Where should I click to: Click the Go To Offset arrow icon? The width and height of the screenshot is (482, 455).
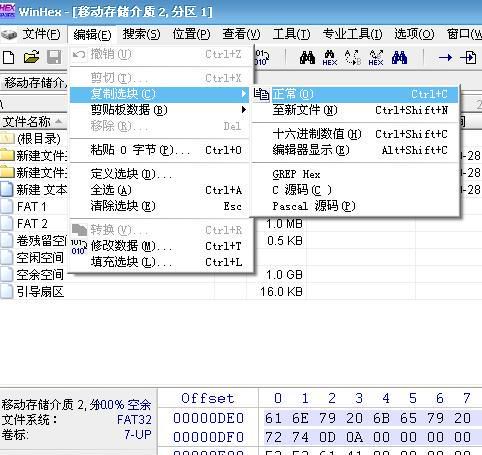[445, 58]
